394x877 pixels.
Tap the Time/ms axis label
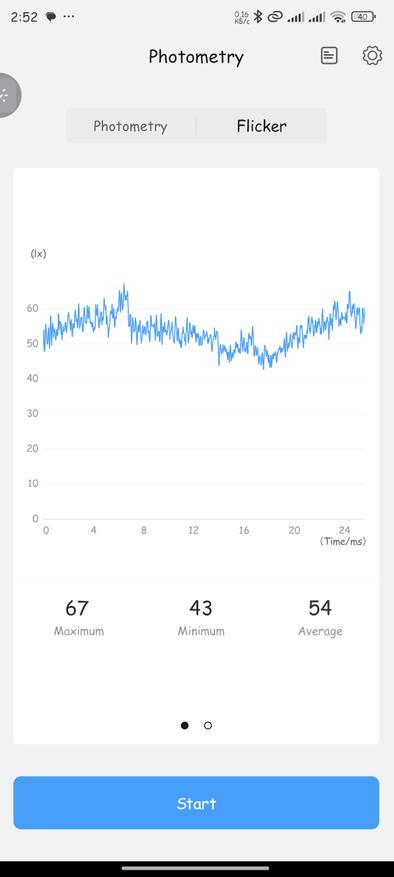coord(343,541)
